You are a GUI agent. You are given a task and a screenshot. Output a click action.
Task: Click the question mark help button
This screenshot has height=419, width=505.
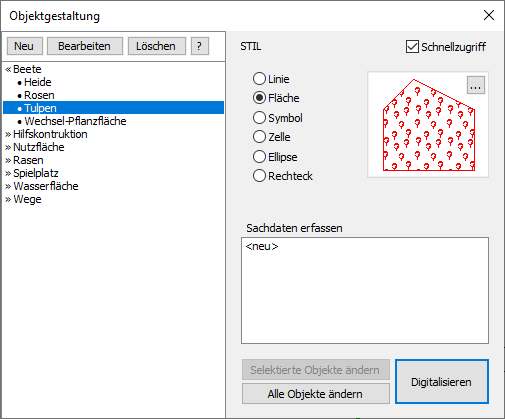(200, 46)
